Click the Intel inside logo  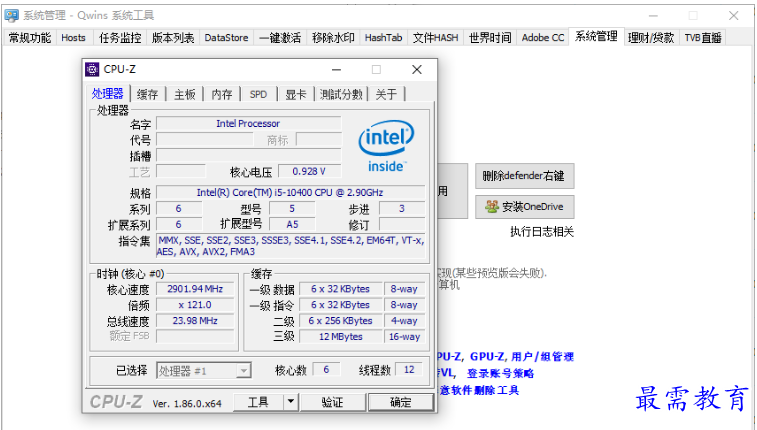pyautogui.click(x=386, y=146)
